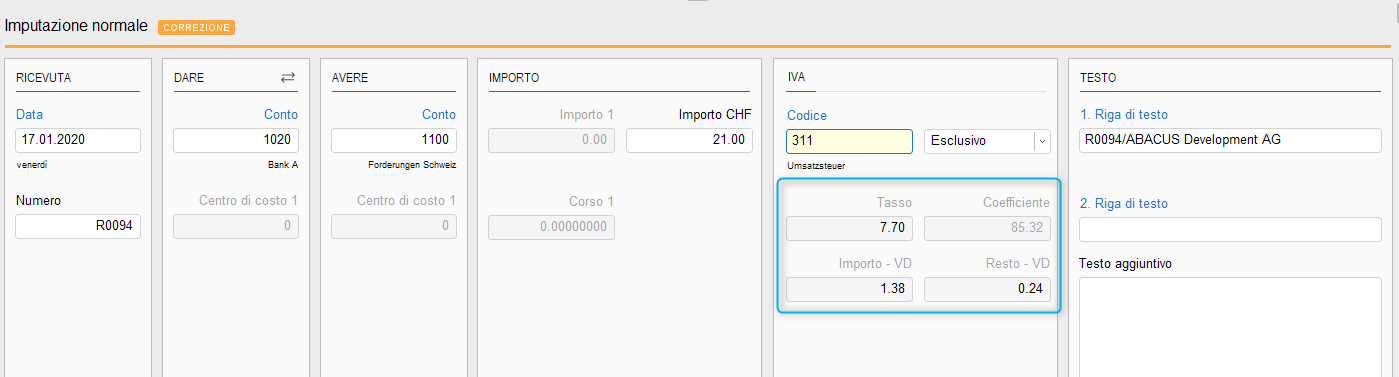
Task: Open the Conto link under Dare
Action: tap(281, 115)
